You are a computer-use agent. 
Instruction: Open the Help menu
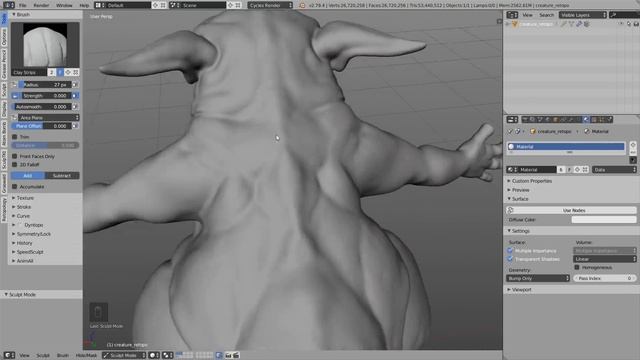84,5
